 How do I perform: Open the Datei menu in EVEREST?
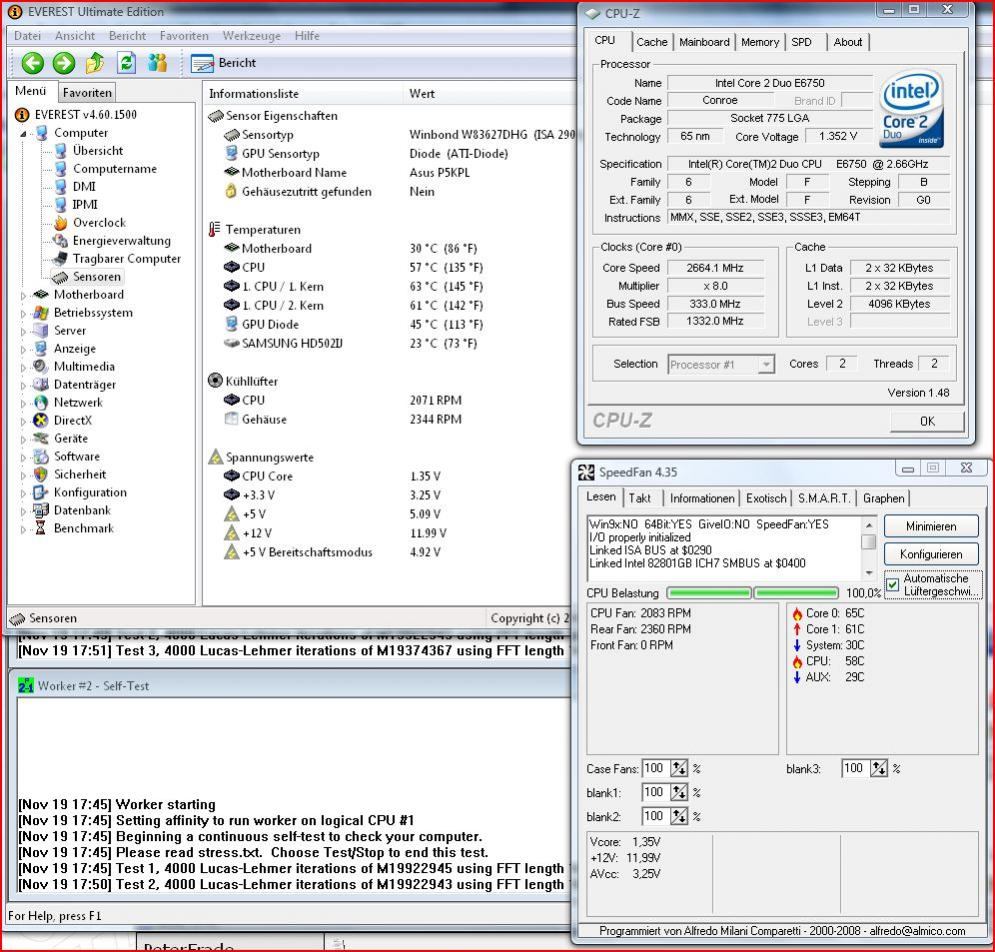click(27, 36)
